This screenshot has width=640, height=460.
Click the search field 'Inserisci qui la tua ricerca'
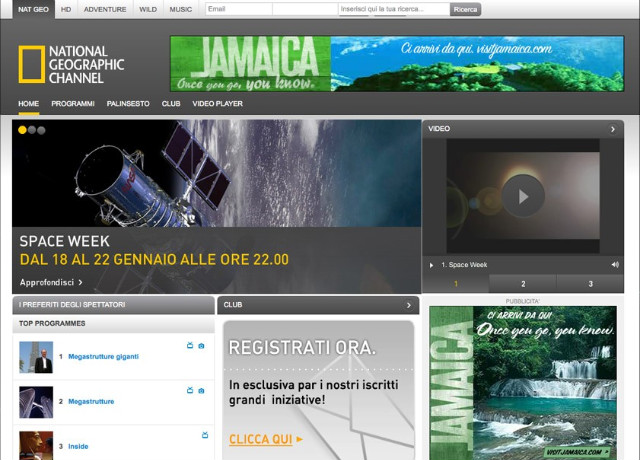(x=394, y=9)
